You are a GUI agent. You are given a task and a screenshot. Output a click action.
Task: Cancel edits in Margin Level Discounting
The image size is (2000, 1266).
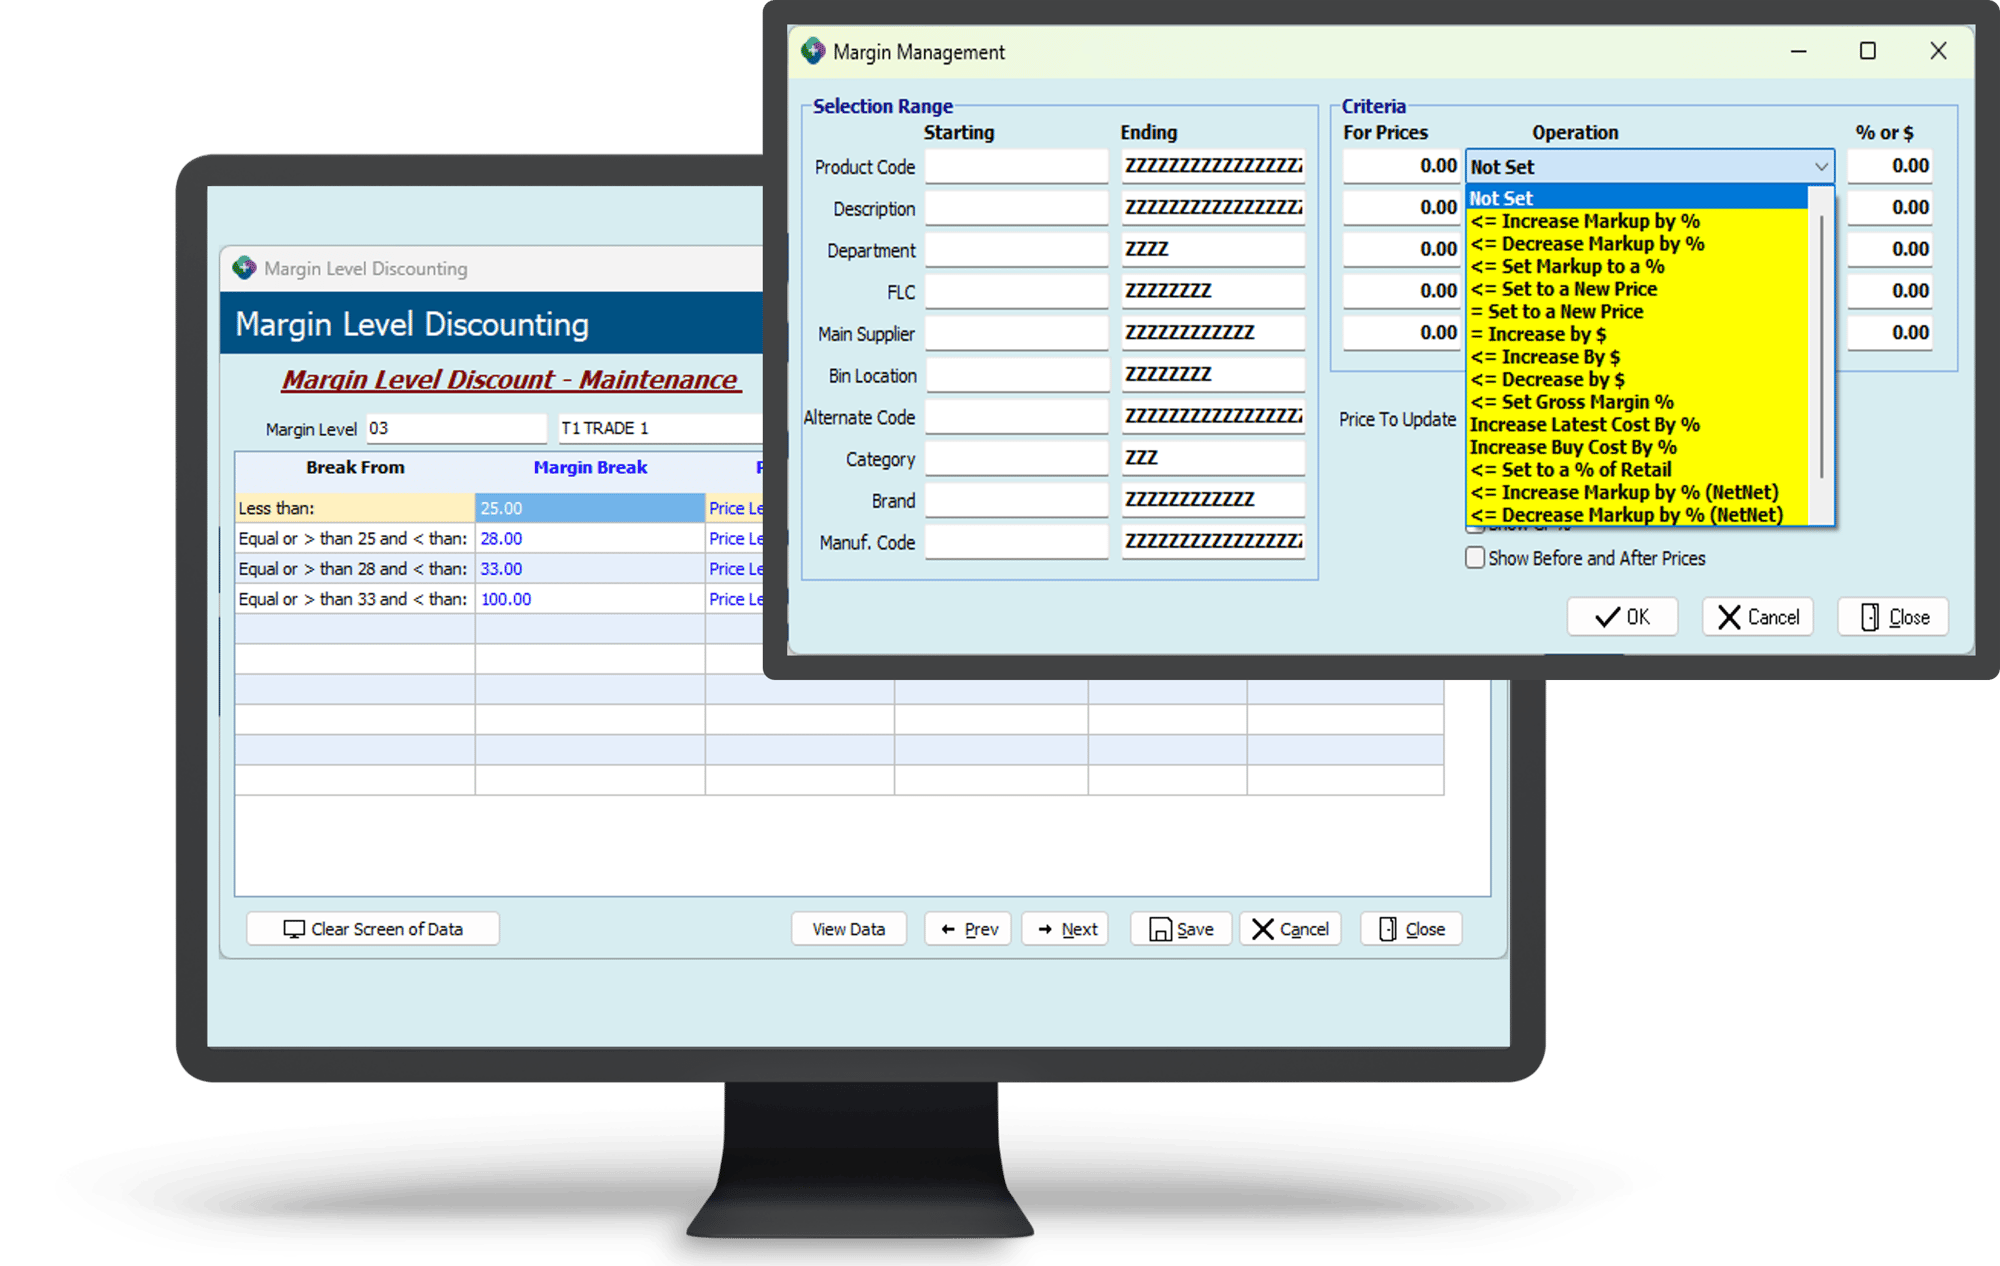[1290, 929]
